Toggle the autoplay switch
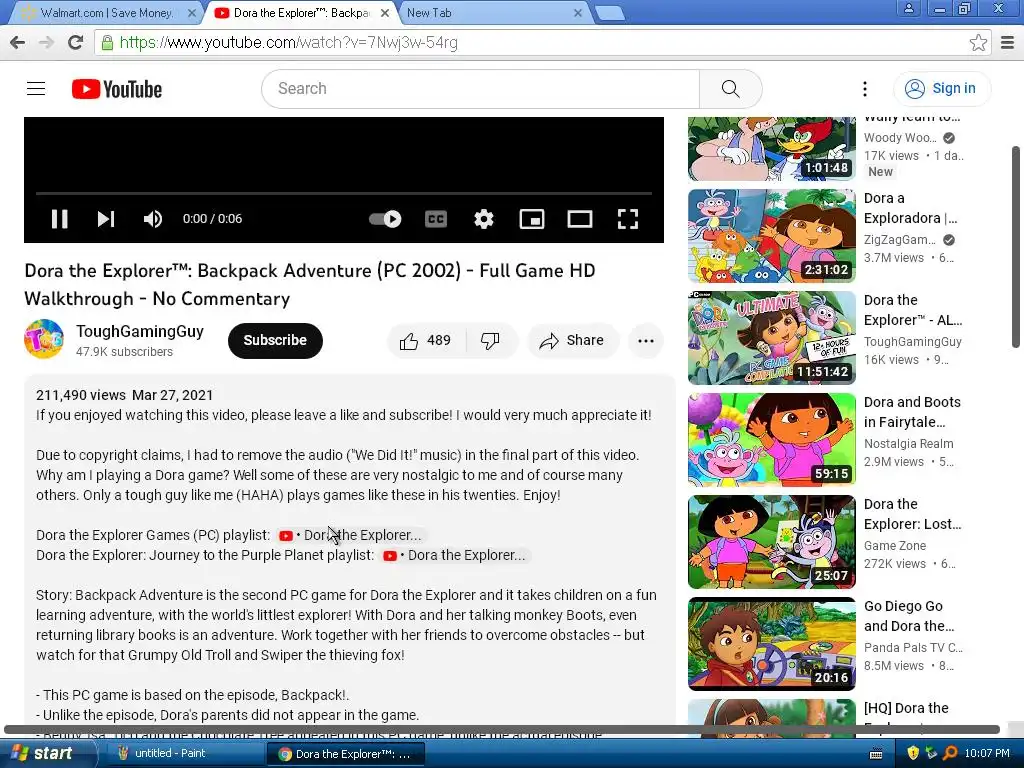Screen dimensions: 1024x768 (385, 219)
